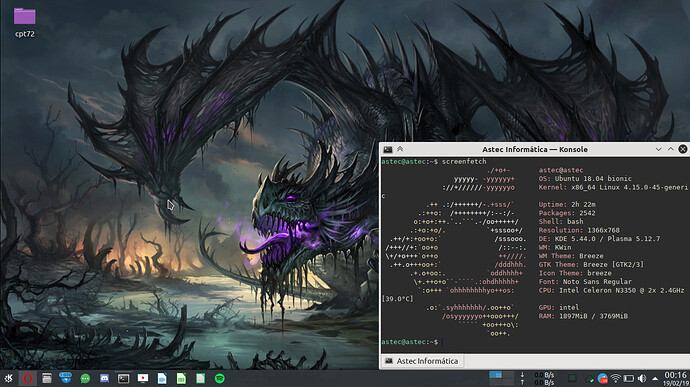Click the 'RAM: 1897MiB / 3769MiB' line
Viewport: 690px width, 387px height.
(583, 316)
